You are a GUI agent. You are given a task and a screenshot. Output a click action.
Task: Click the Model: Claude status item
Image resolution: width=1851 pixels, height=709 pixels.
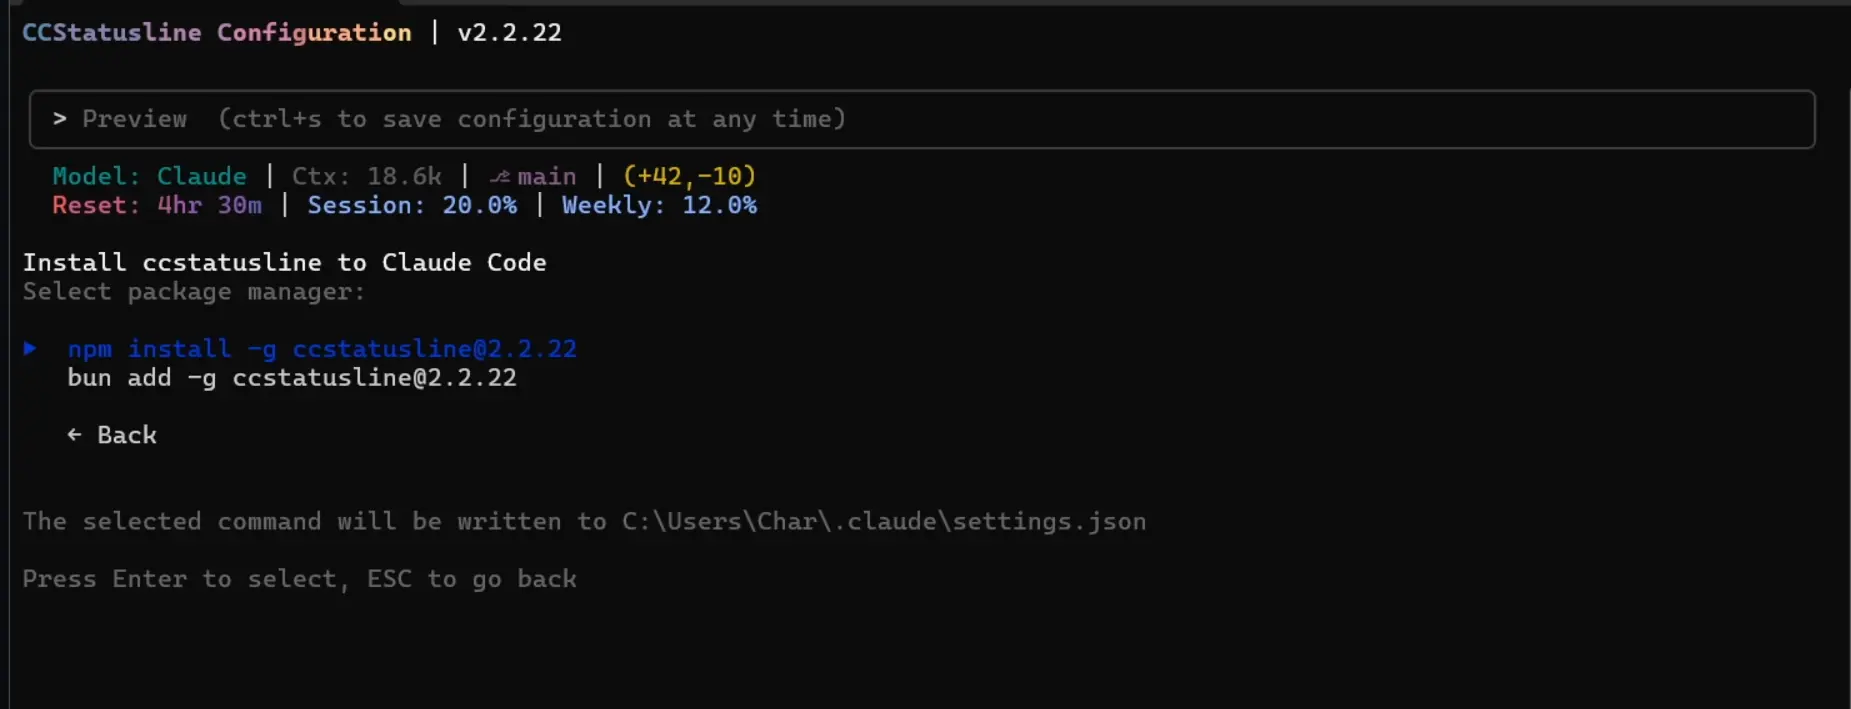click(x=149, y=176)
